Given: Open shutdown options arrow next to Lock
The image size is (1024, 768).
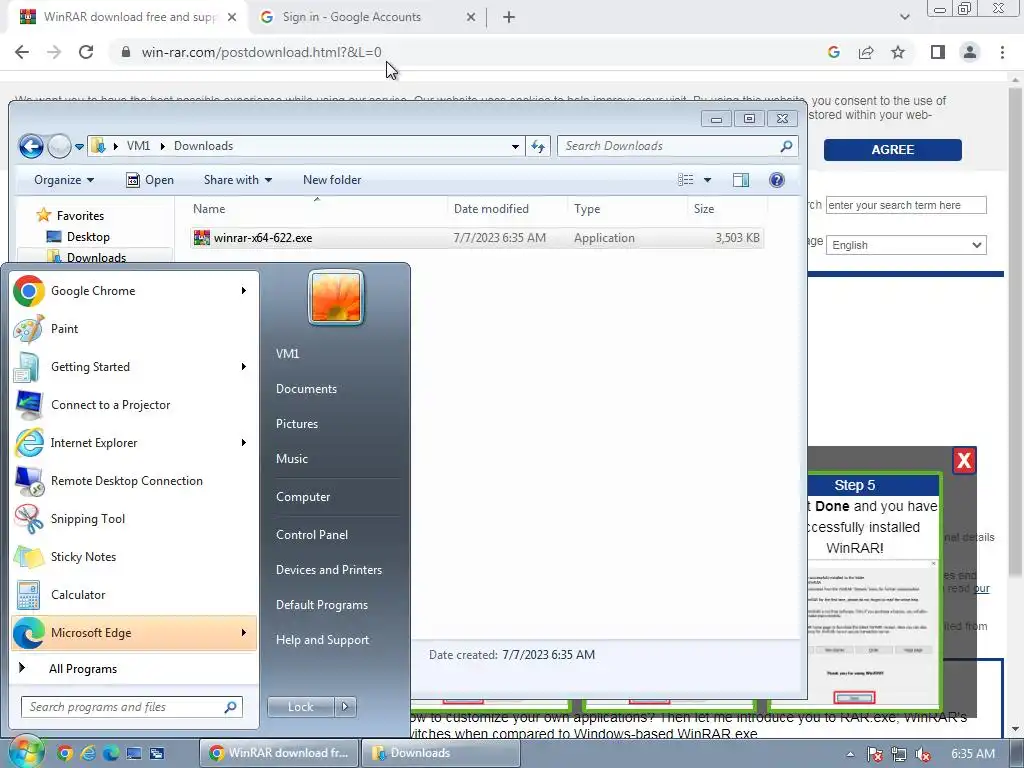Looking at the screenshot, I should coord(345,707).
